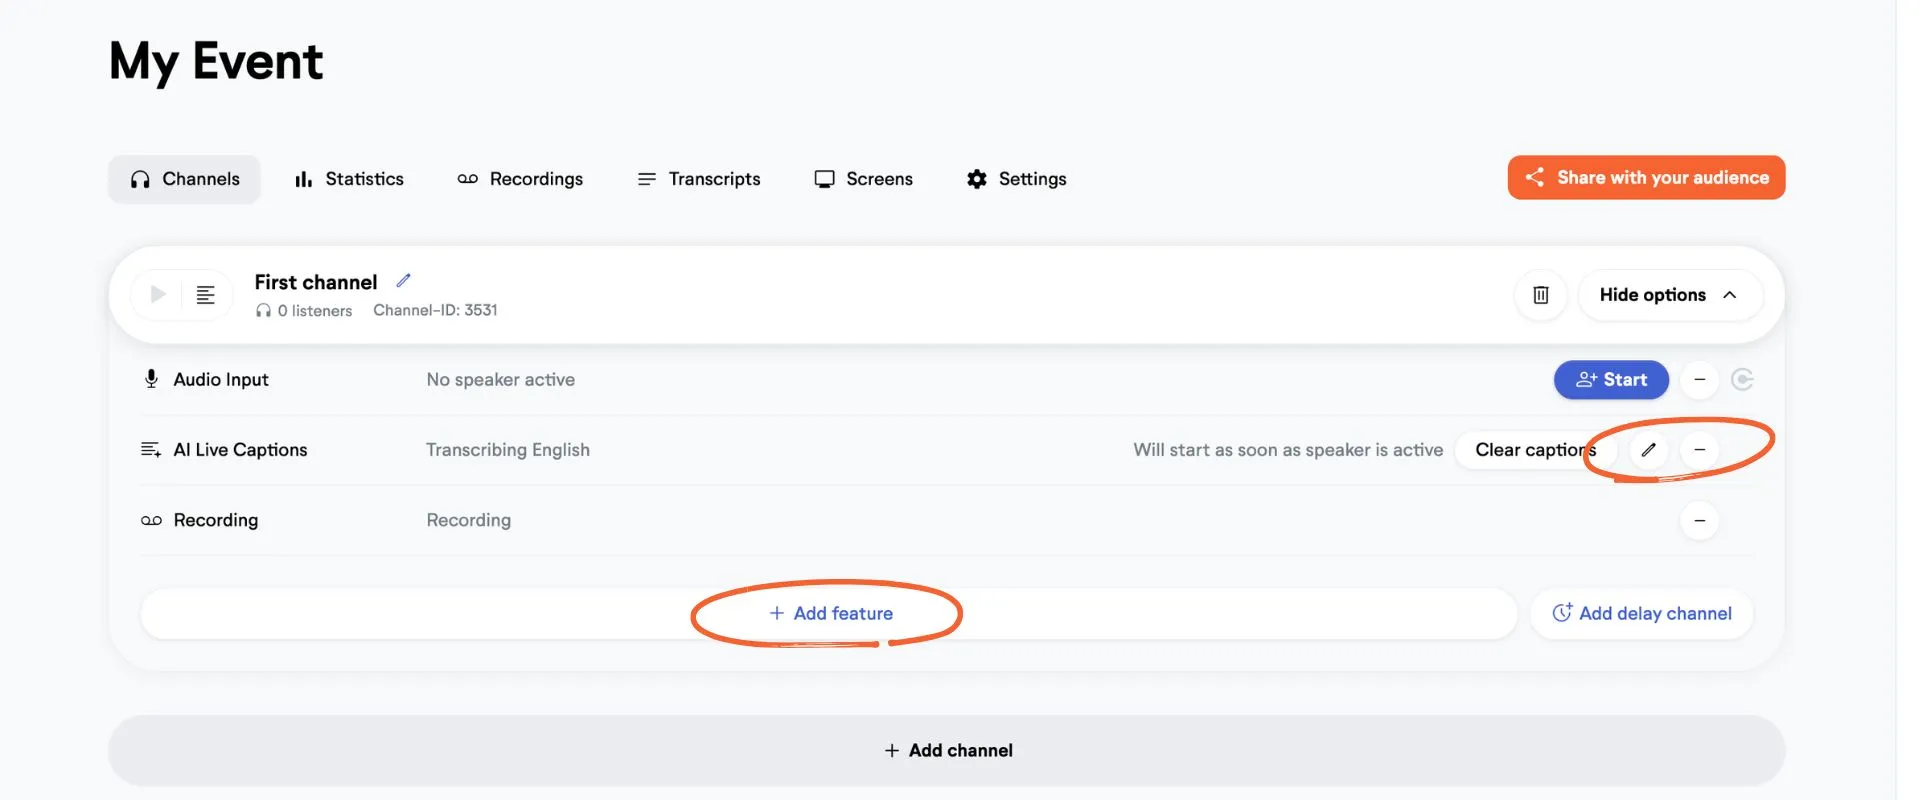
Task: Play the First channel audio
Action: pos(158,294)
